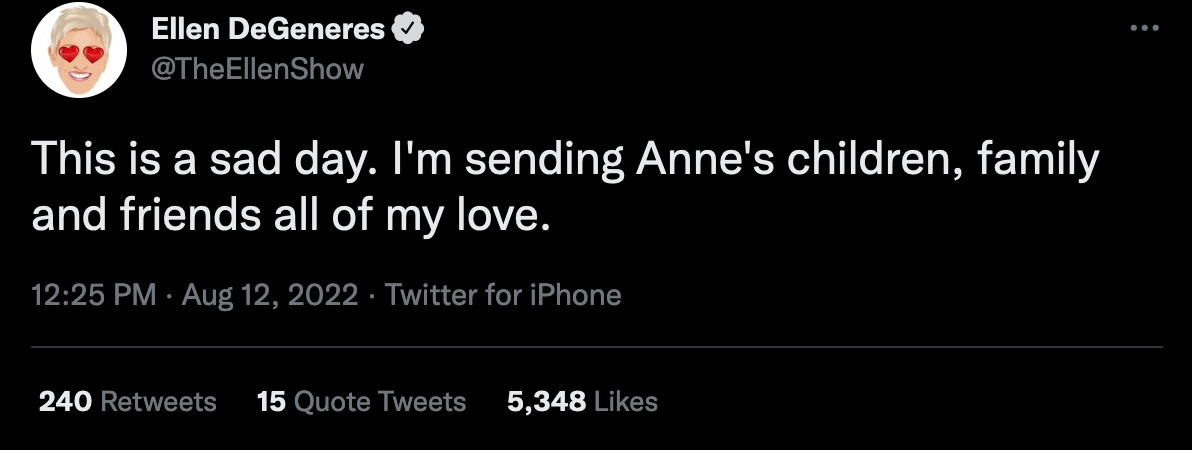Open the Ellen DeGeneres display name

coord(268,30)
